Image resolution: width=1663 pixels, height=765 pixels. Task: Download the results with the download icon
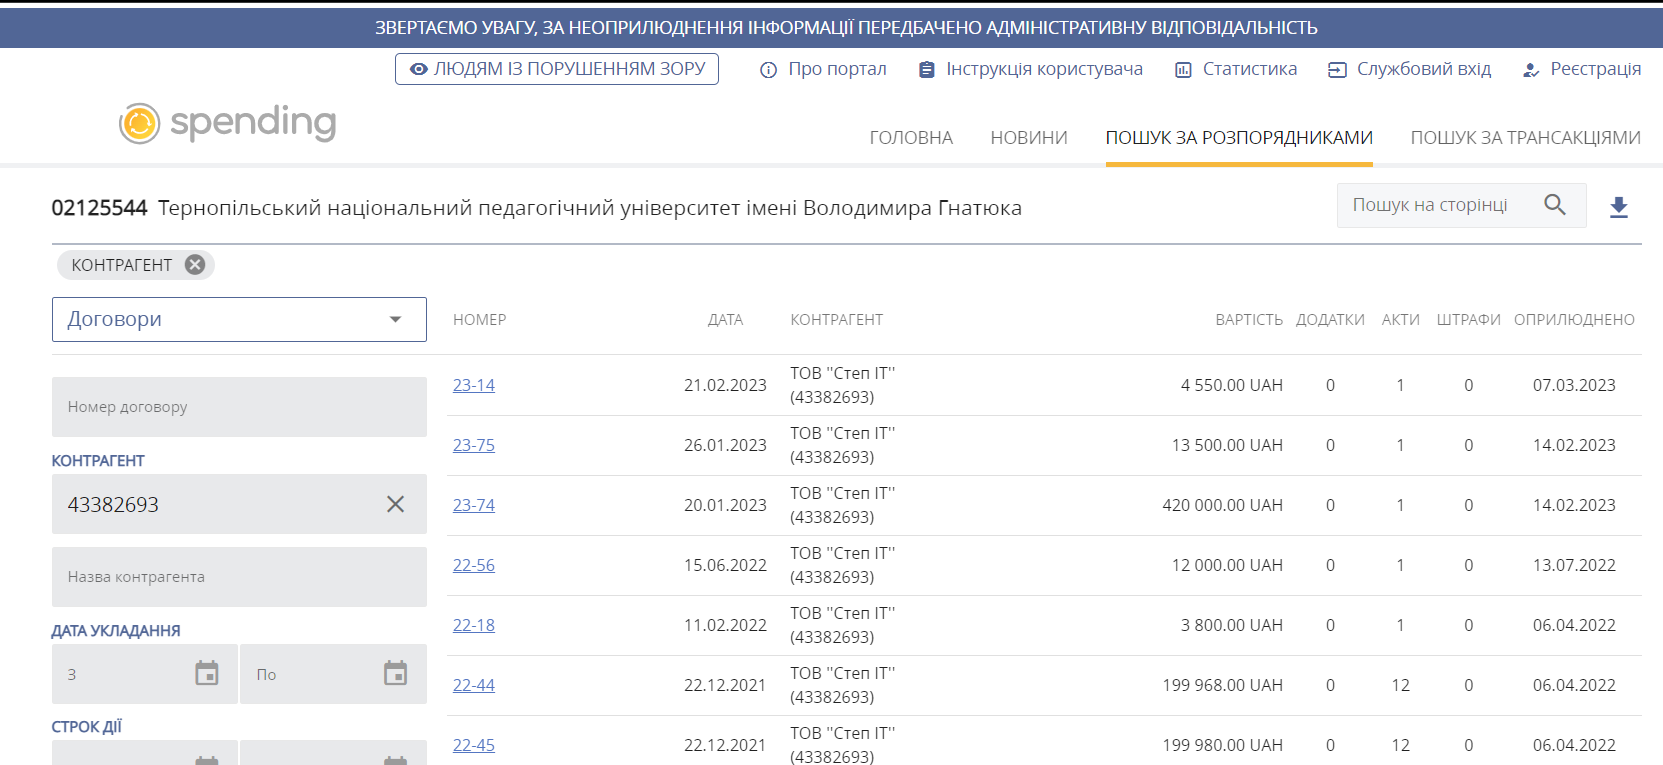[x=1618, y=207]
